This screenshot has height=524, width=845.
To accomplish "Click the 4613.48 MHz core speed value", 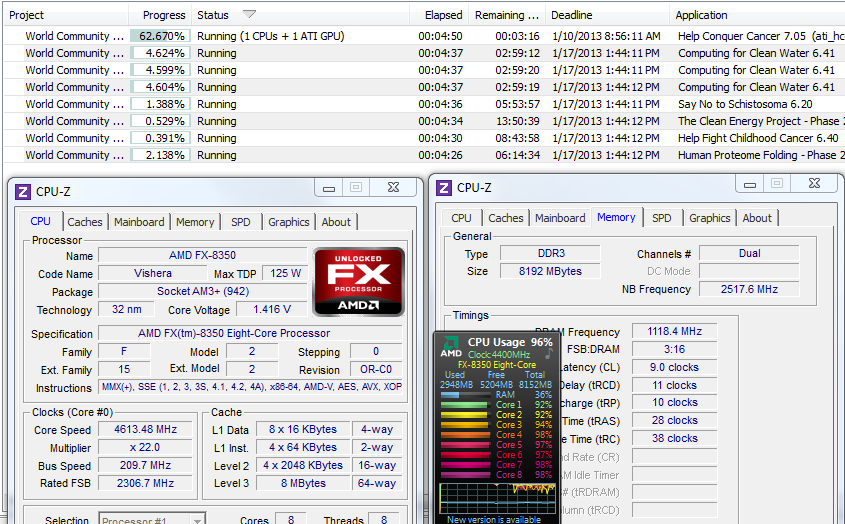I will 146,429.
